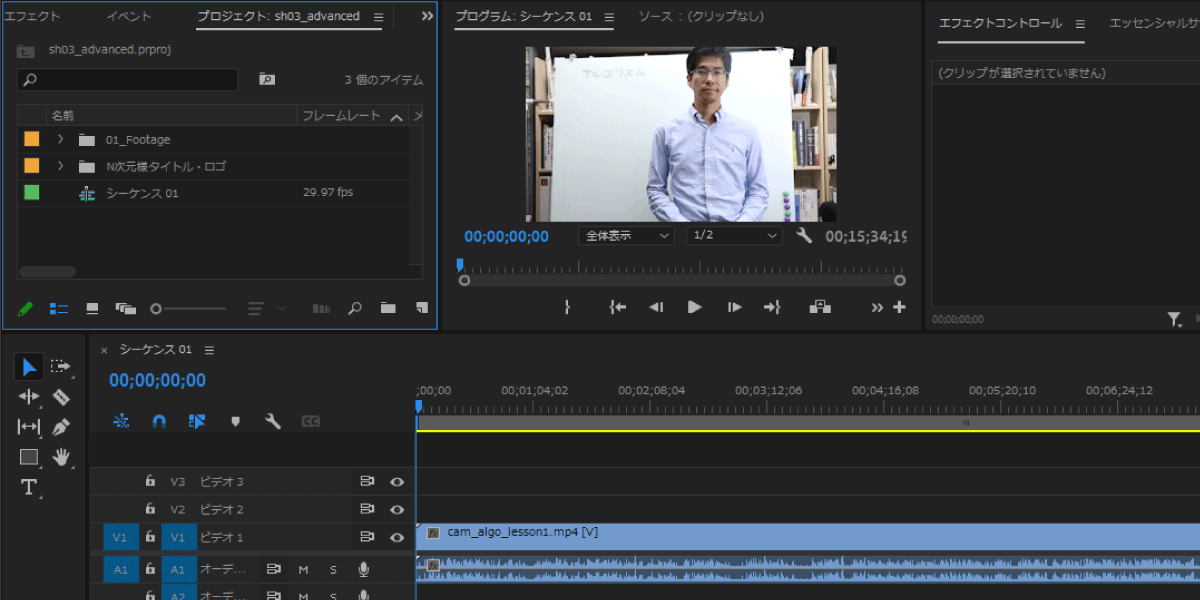
Task: Select the Razor tool in the toolbox
Action: (x=61, y=397)
